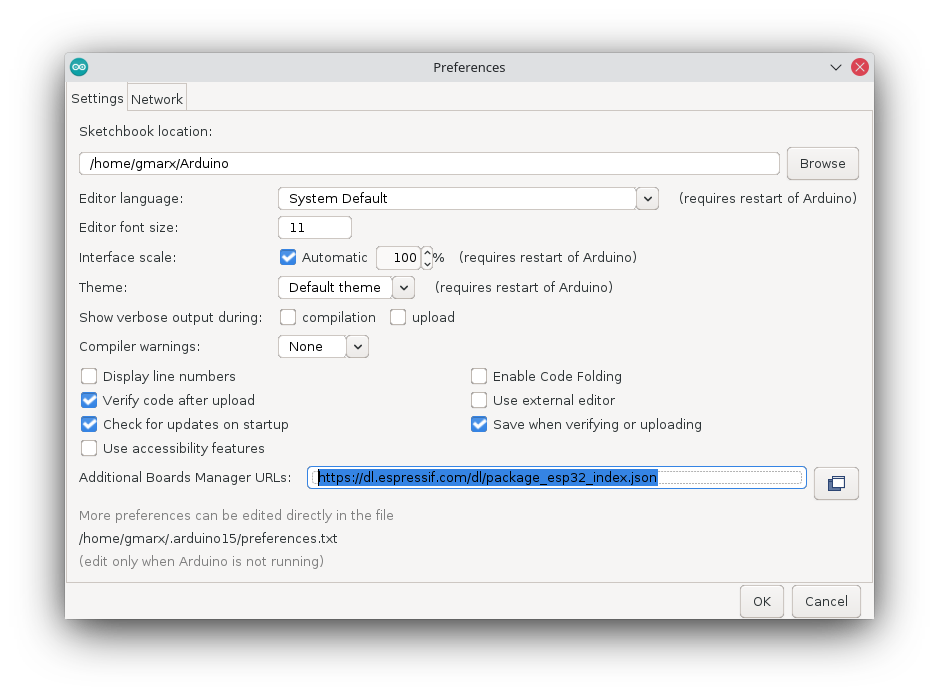Confirm preferences with OK button
The image size is (939, 696).
(x=762, y=601)
